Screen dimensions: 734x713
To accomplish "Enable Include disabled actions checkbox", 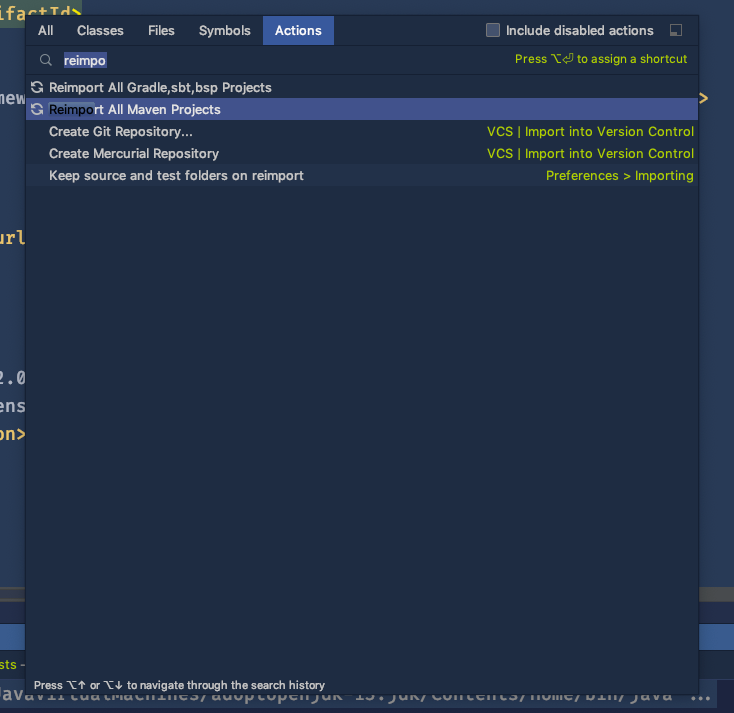I will pyautogui.click(x=492, y=30).
